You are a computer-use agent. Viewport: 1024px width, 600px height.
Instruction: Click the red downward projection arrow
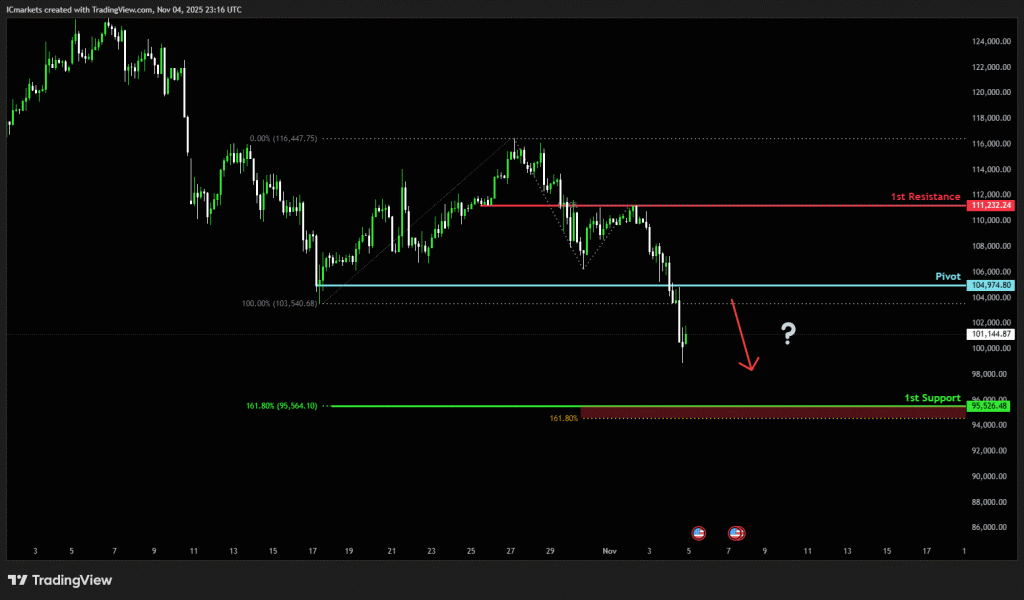click(743, 335)
